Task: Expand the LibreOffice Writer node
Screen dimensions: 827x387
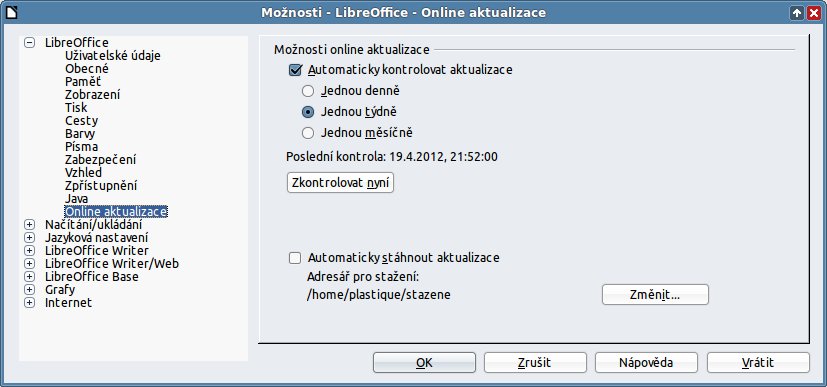Action: click(30, 250)
